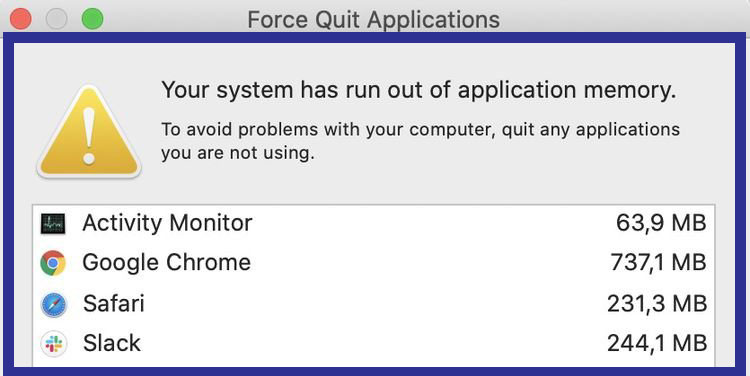Select Google Chrome in the list
This screenshot has width=750, height=376.
(x=374, y=263)
